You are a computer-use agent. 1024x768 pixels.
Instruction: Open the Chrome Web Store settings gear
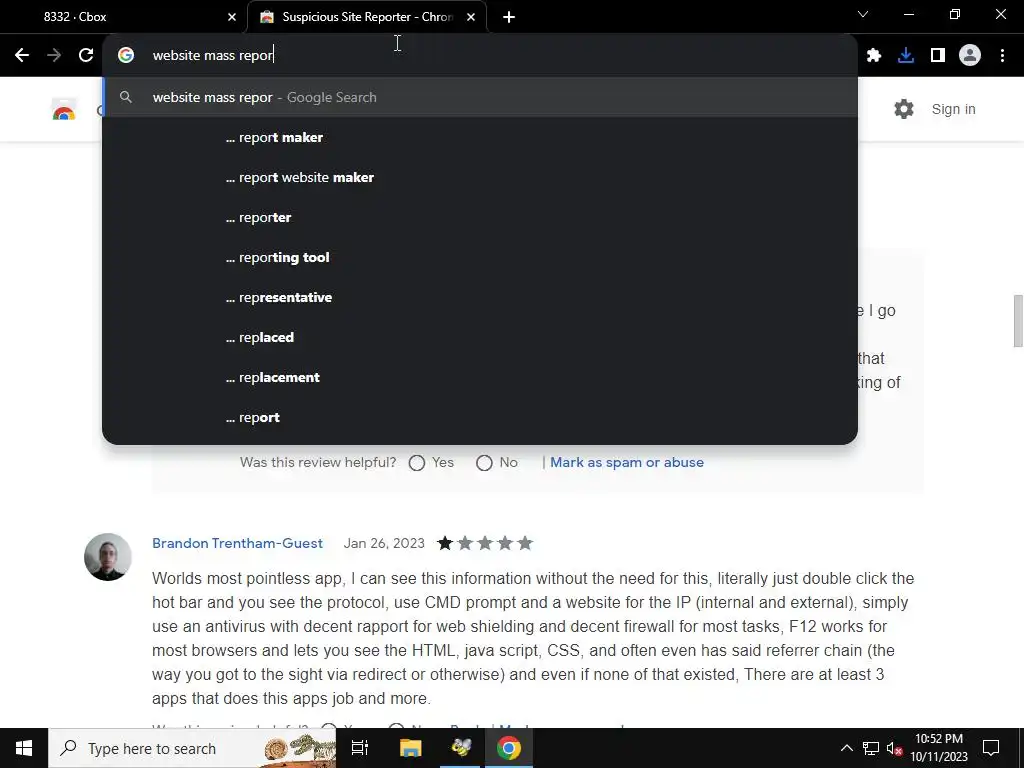[904, 109]
